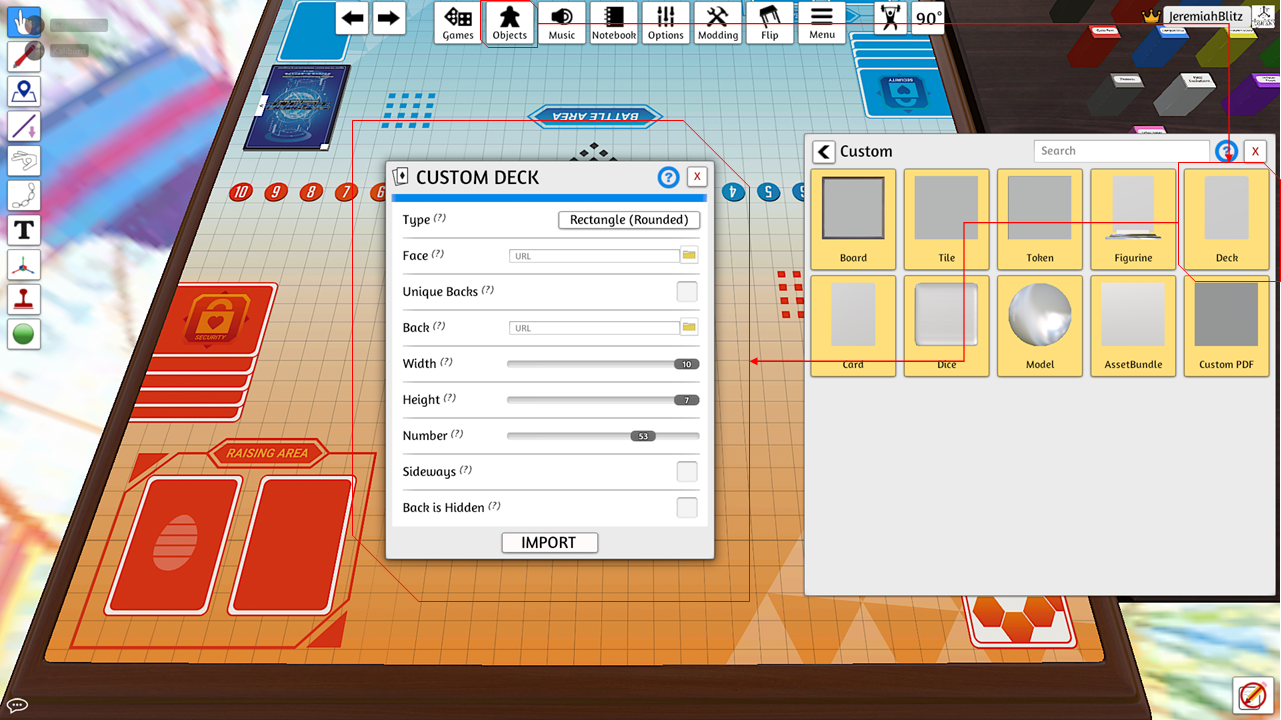This screenshot has height=720, width=1281.
Task: Click the IMPORT button
Action: click(549, 542)
